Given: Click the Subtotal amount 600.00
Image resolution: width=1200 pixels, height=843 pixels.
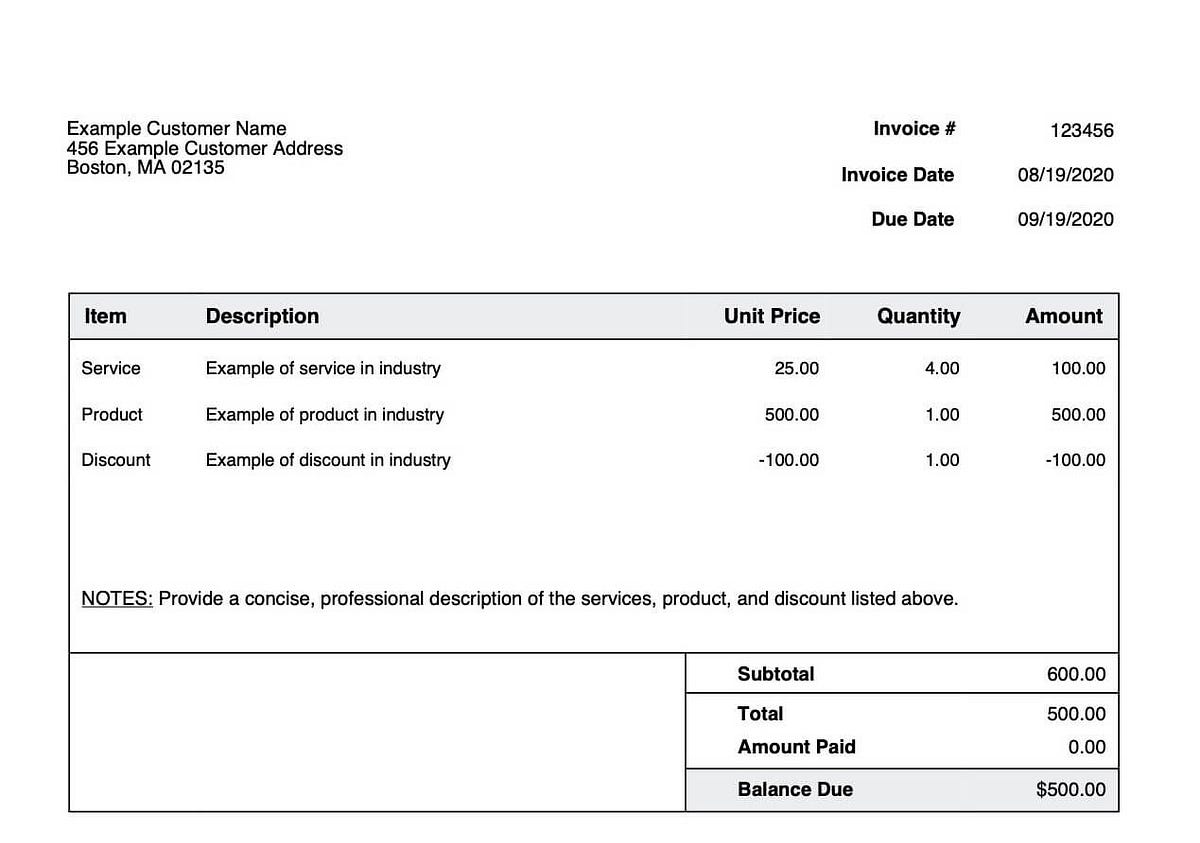Looking at the screenshot, I should point(1076,674).
